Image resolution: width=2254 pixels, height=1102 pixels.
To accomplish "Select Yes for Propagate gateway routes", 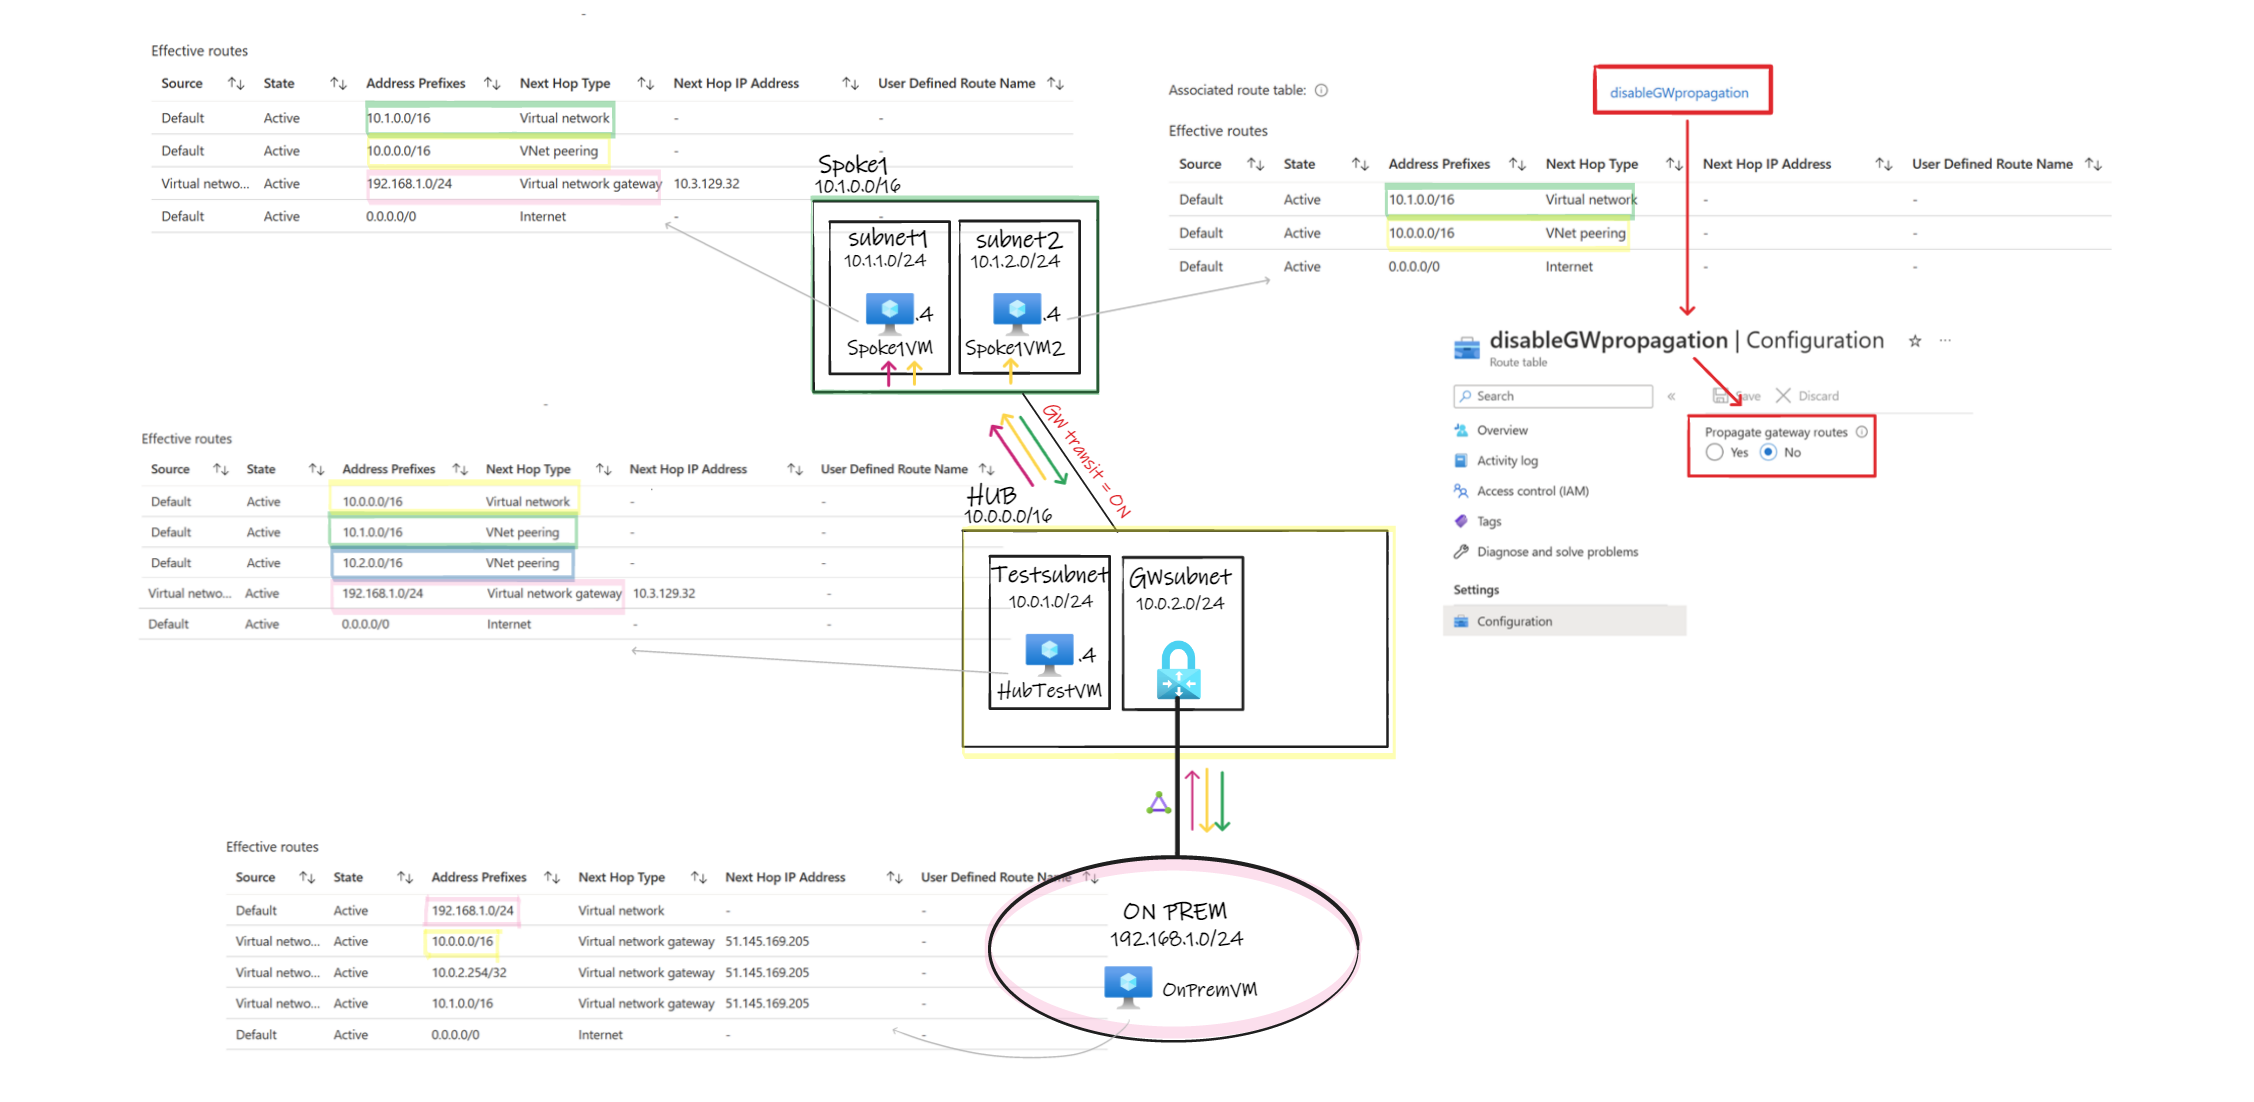I will click(x=1715, y=452).
